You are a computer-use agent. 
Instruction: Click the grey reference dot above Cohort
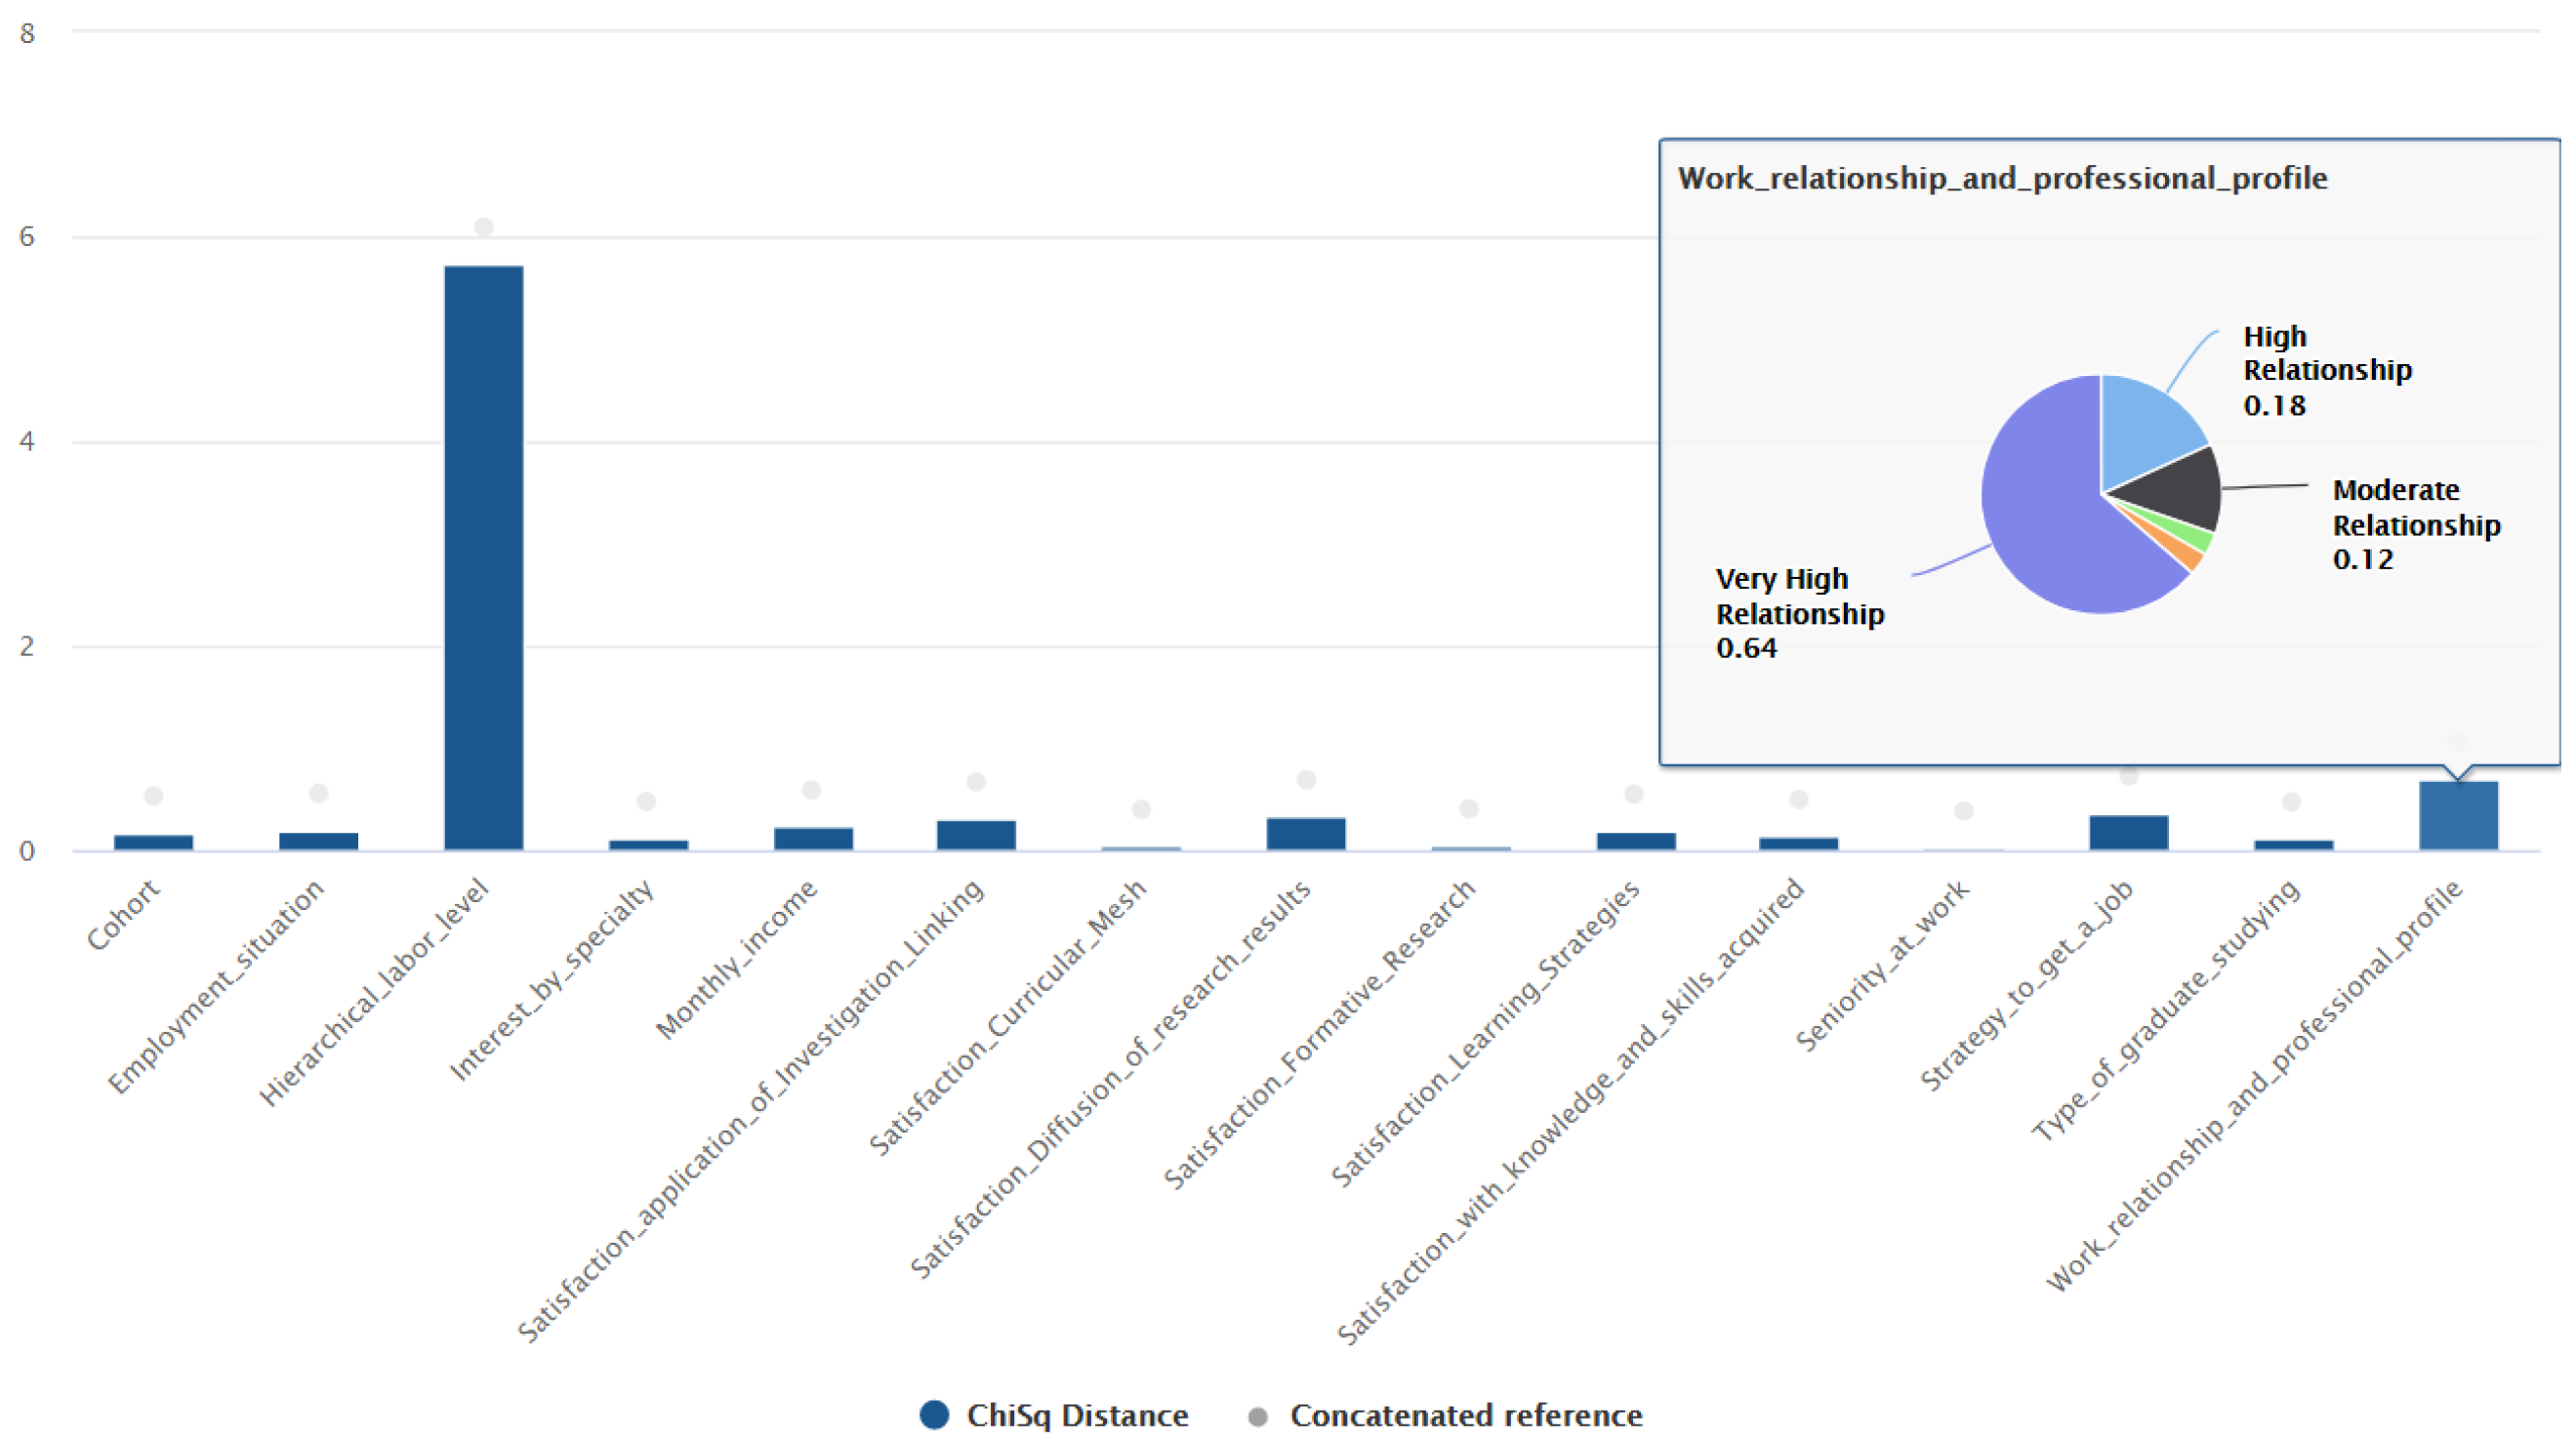pos(153,796)
